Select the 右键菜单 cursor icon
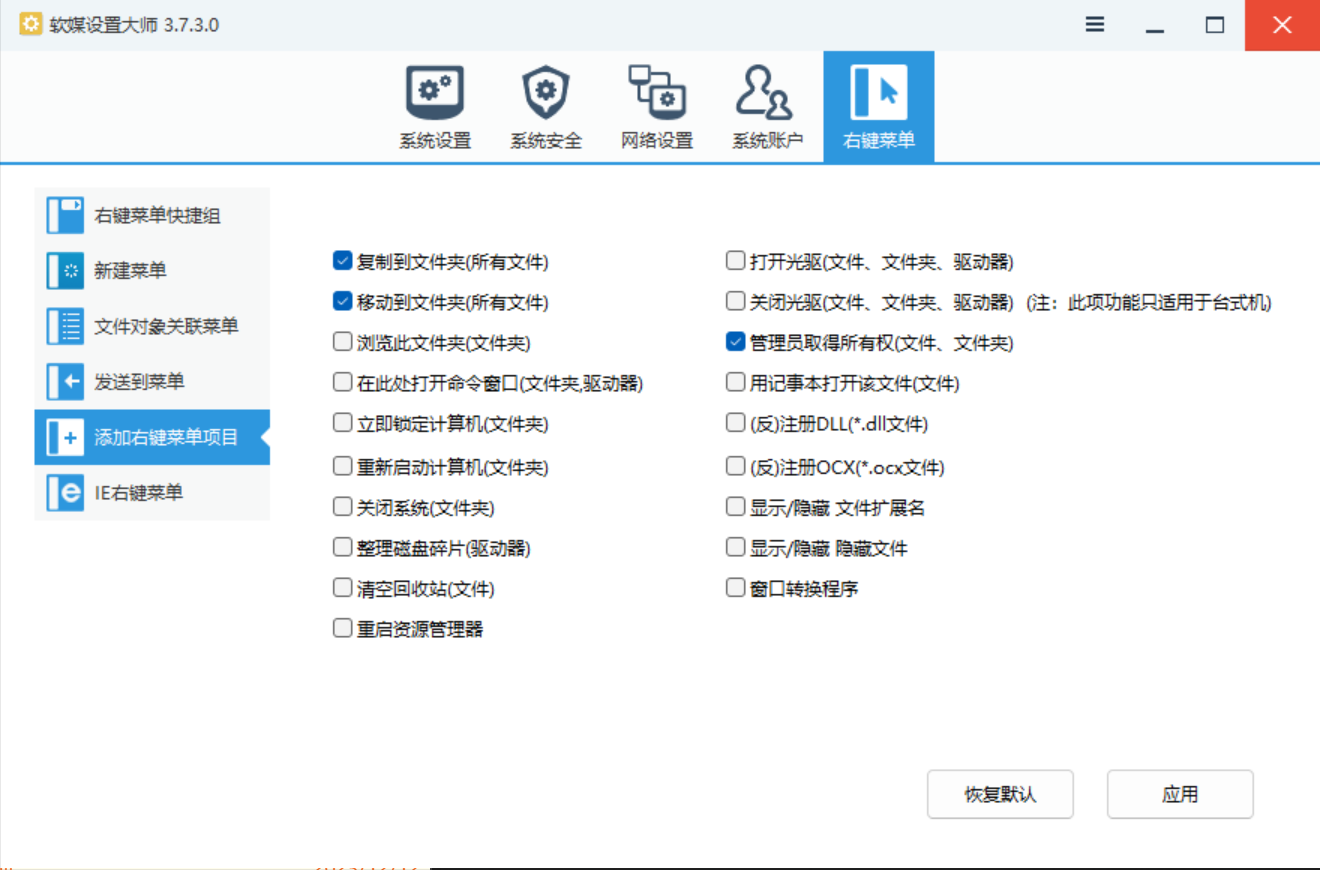1320x870 pixels. point(878,92)
